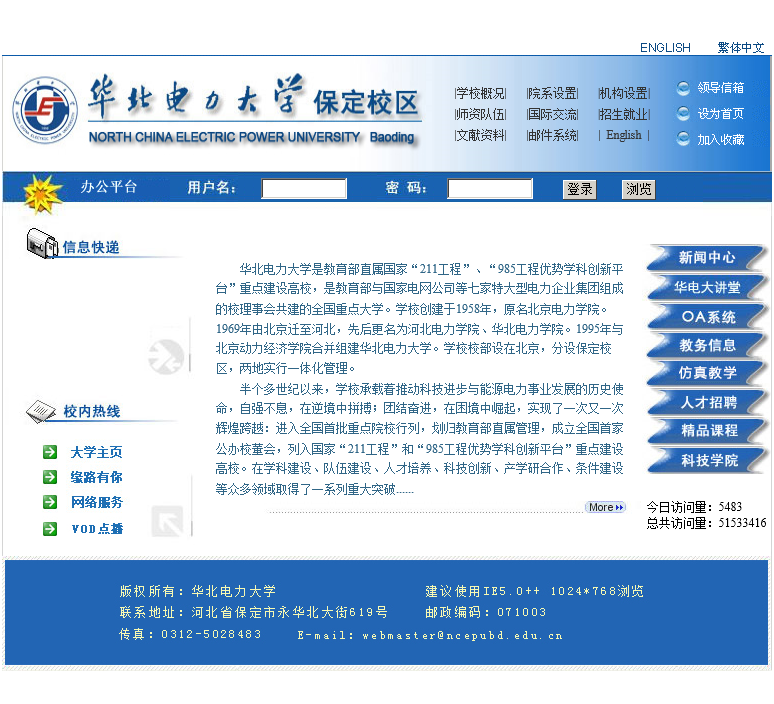
Task: Click the university round logo emblem
Action: [45, 110]
